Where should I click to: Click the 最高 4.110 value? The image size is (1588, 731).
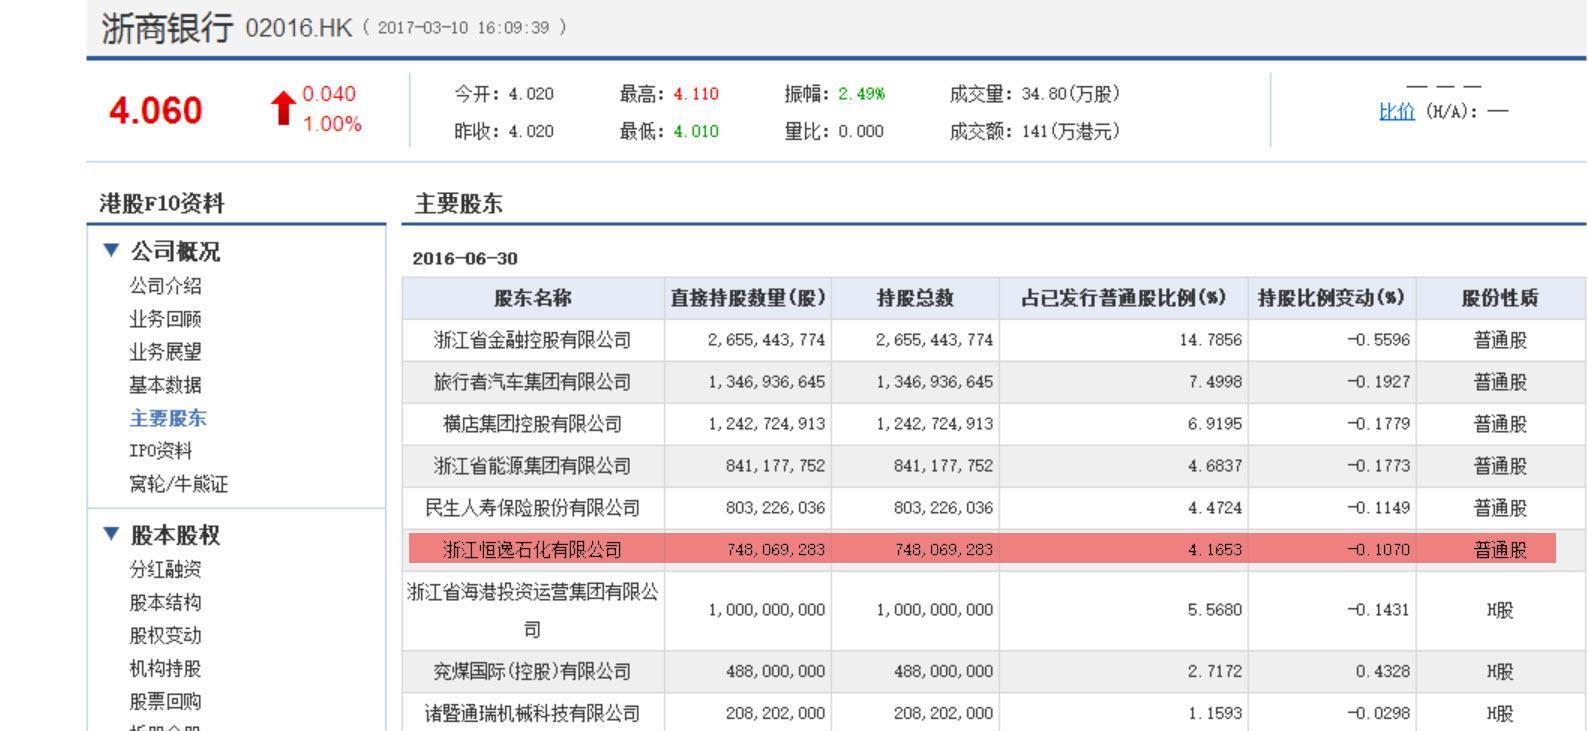click(x=696, y=94)
